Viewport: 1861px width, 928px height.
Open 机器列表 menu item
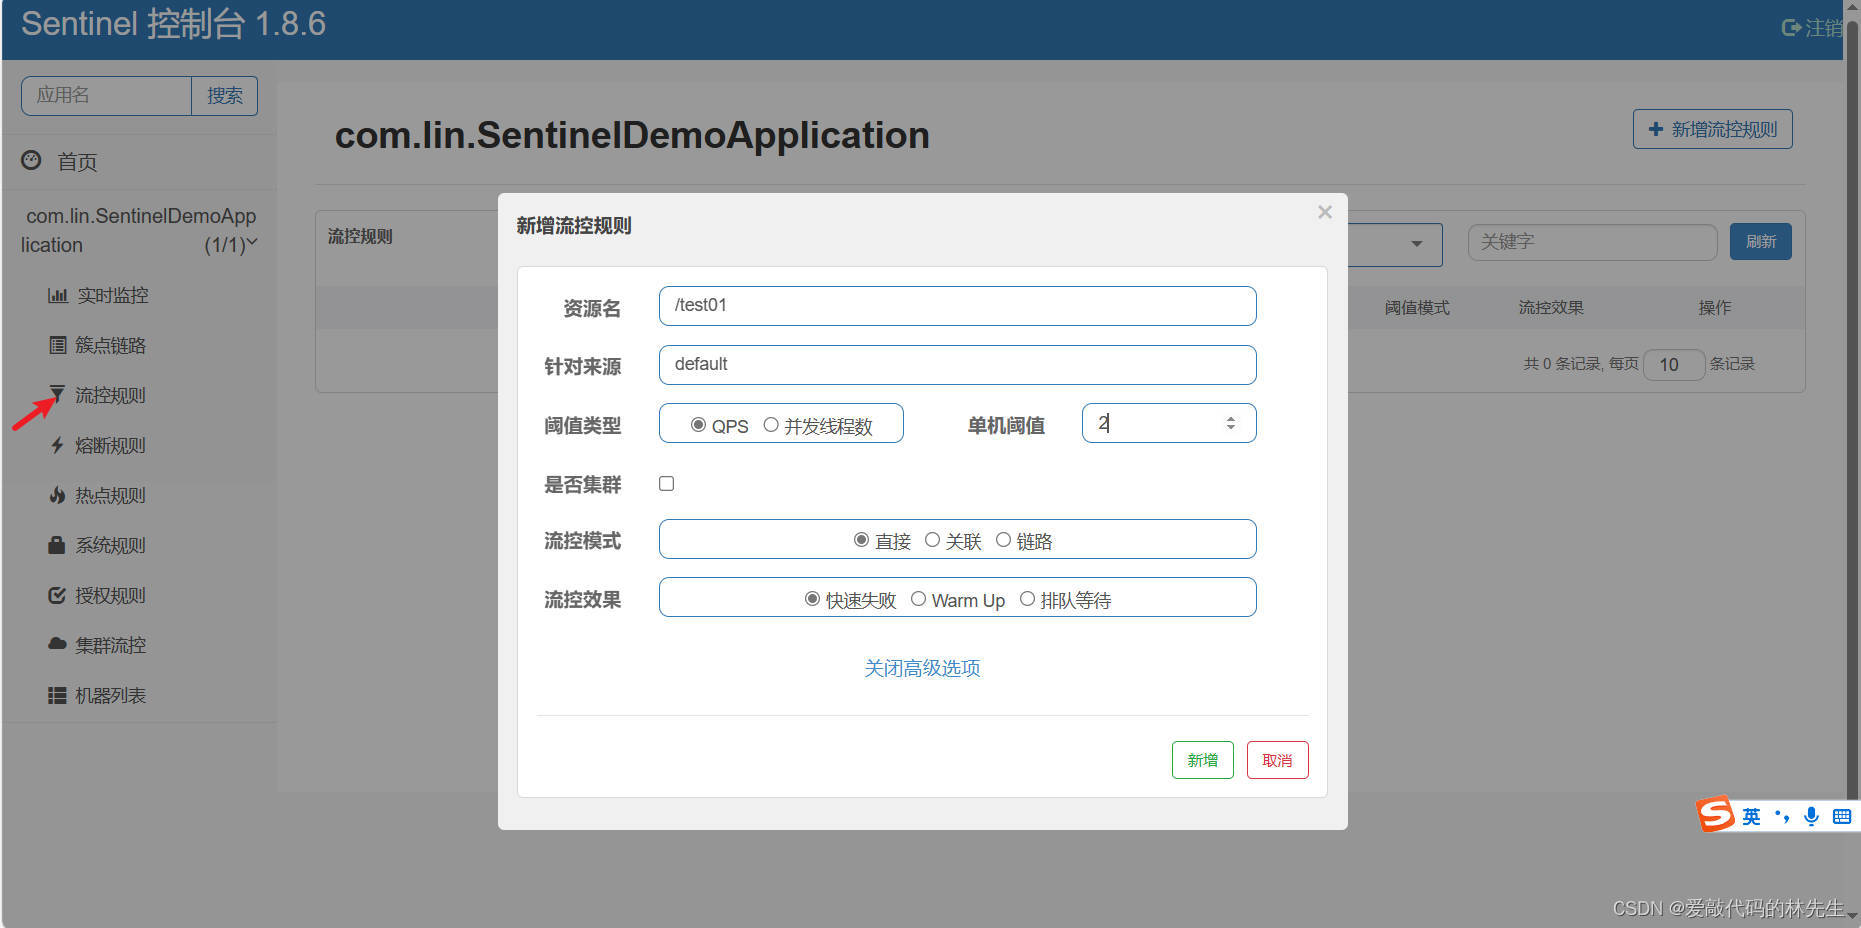(x=111, y=695)
